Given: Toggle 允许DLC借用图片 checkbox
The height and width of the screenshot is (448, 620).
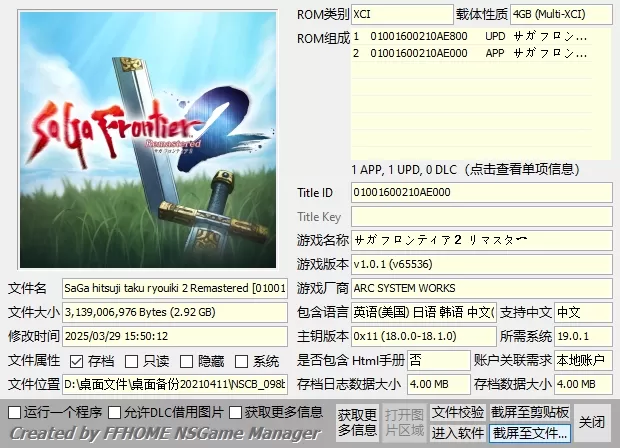Looking at the screenshot, I should (x=115, y=412).
